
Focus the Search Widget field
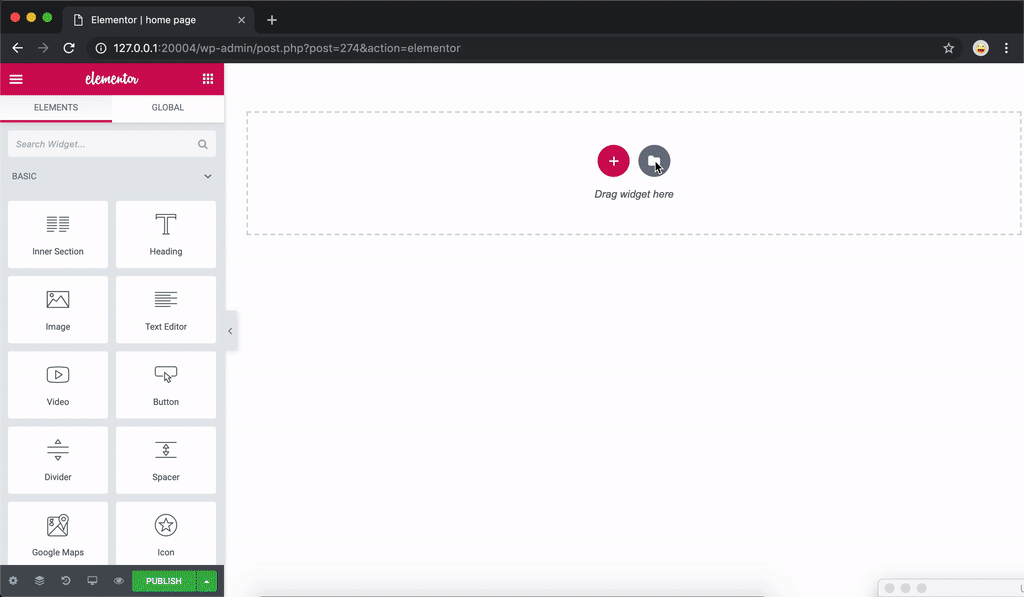(112, 144)
